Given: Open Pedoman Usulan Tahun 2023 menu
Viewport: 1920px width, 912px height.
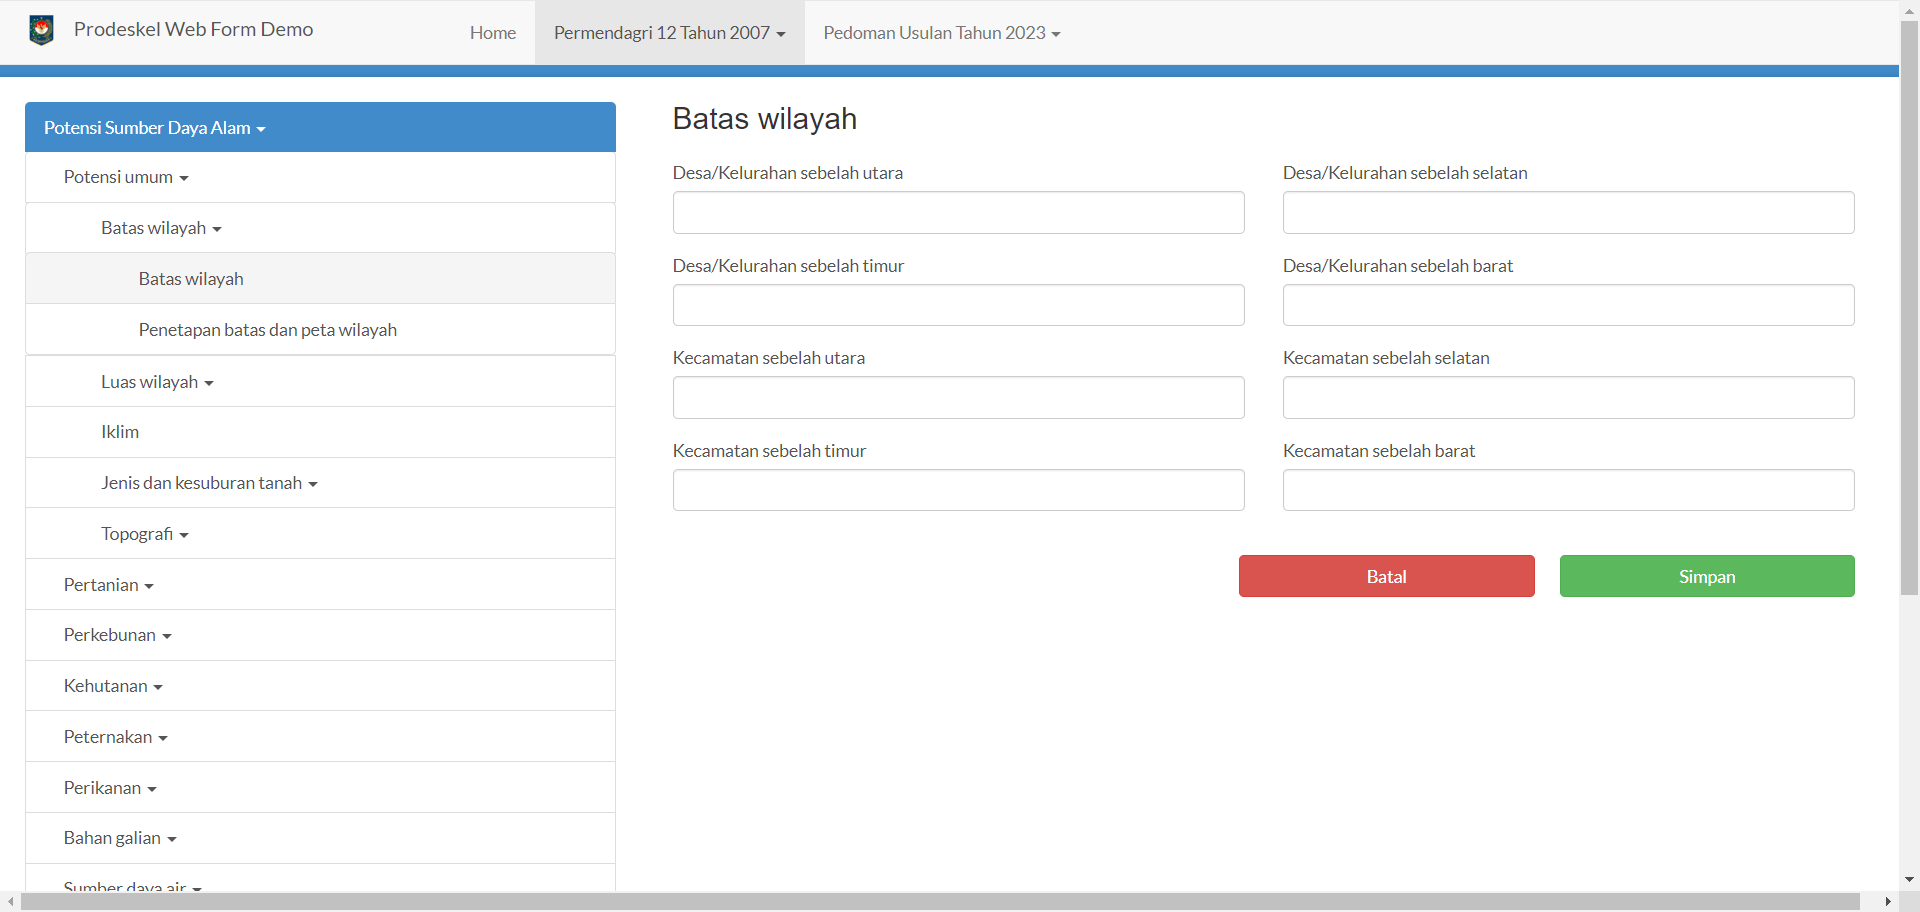Looking at the screenshot, I should click(x=942, y=33).
